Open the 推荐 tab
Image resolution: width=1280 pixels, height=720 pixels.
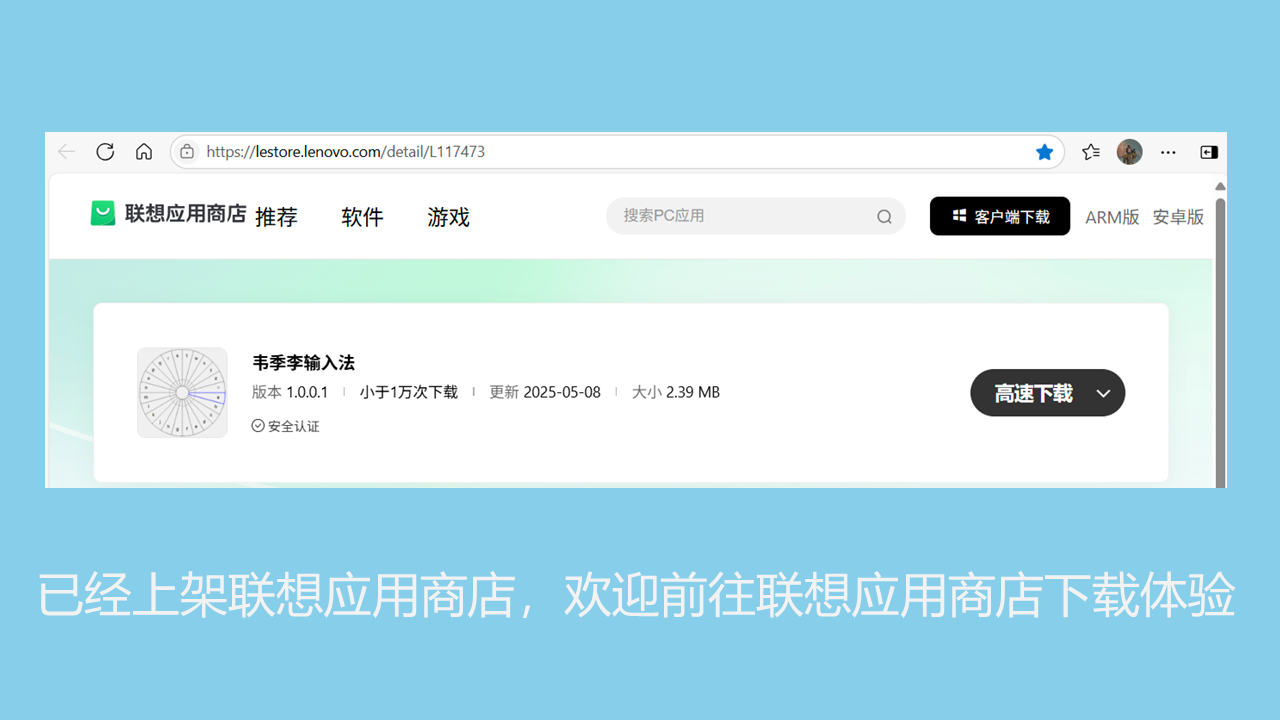click(x=276, y=217)
